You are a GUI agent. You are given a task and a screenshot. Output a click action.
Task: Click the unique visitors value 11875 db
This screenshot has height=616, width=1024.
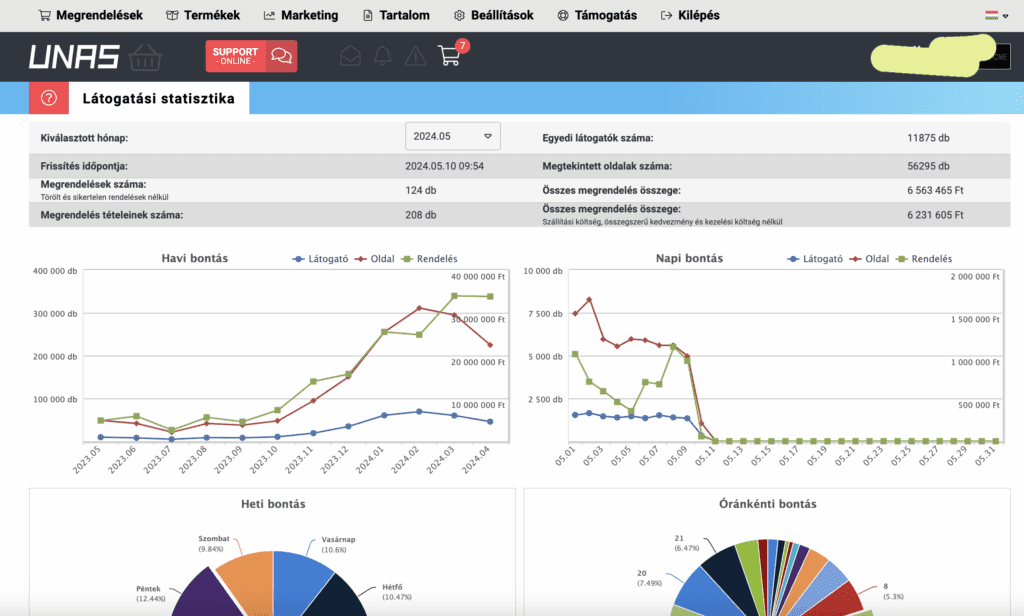tap(928, 138)
